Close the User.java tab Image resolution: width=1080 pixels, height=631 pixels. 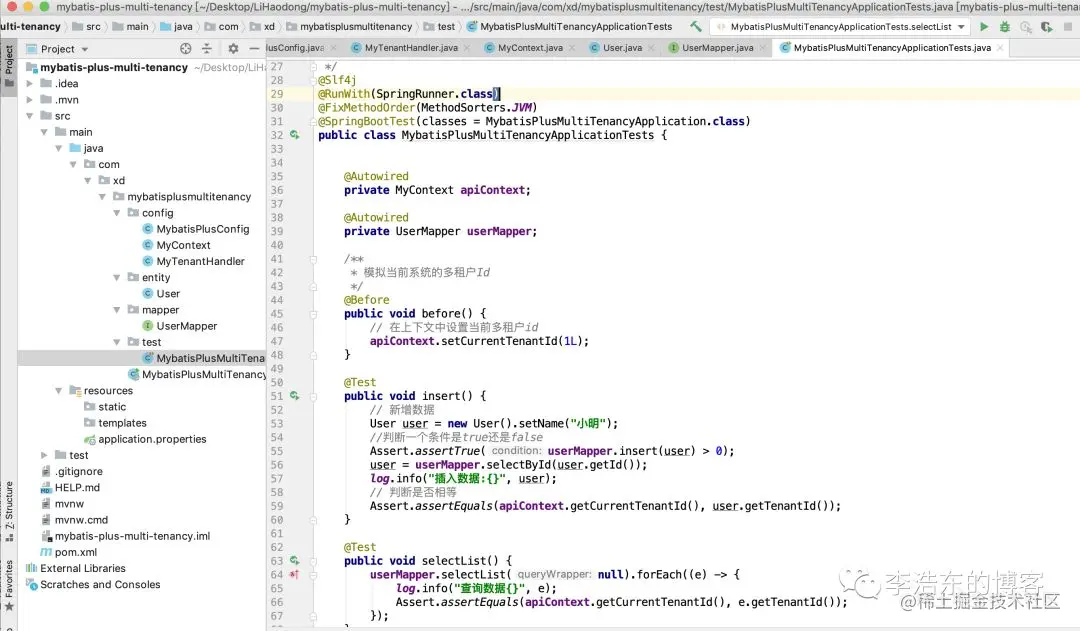[652, 48]
